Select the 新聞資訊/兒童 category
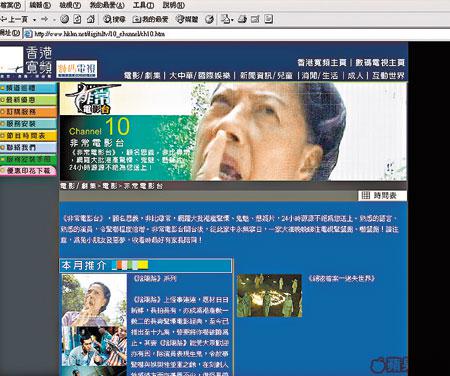Viewport: 450px width, 376px height. (266, 76)
